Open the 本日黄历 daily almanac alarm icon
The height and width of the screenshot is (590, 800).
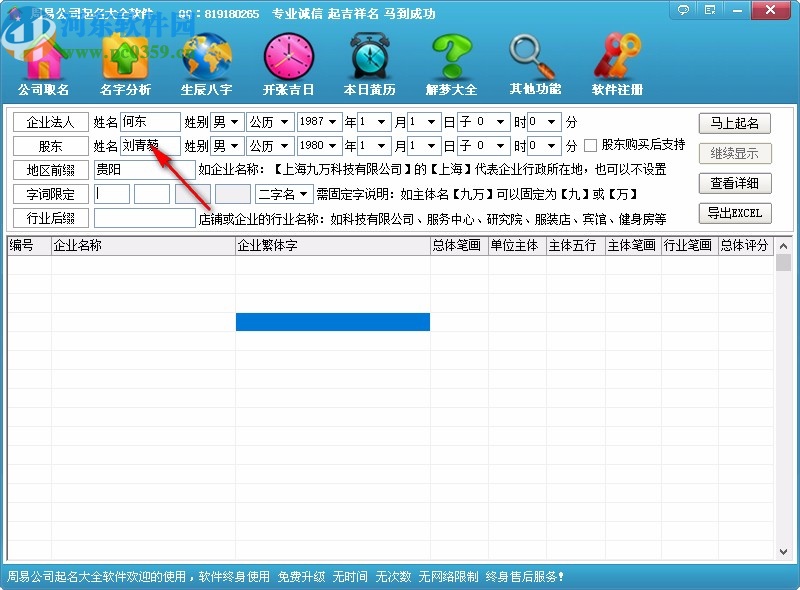tap(368, 60)
